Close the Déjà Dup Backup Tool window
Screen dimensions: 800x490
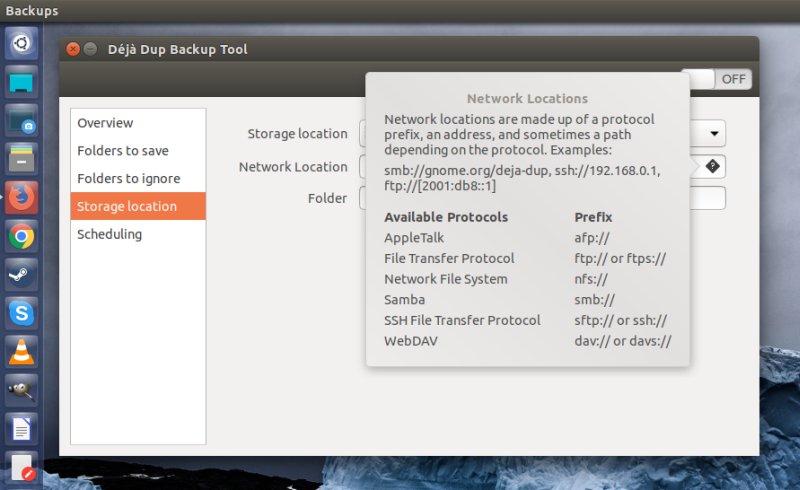(73, 49)
